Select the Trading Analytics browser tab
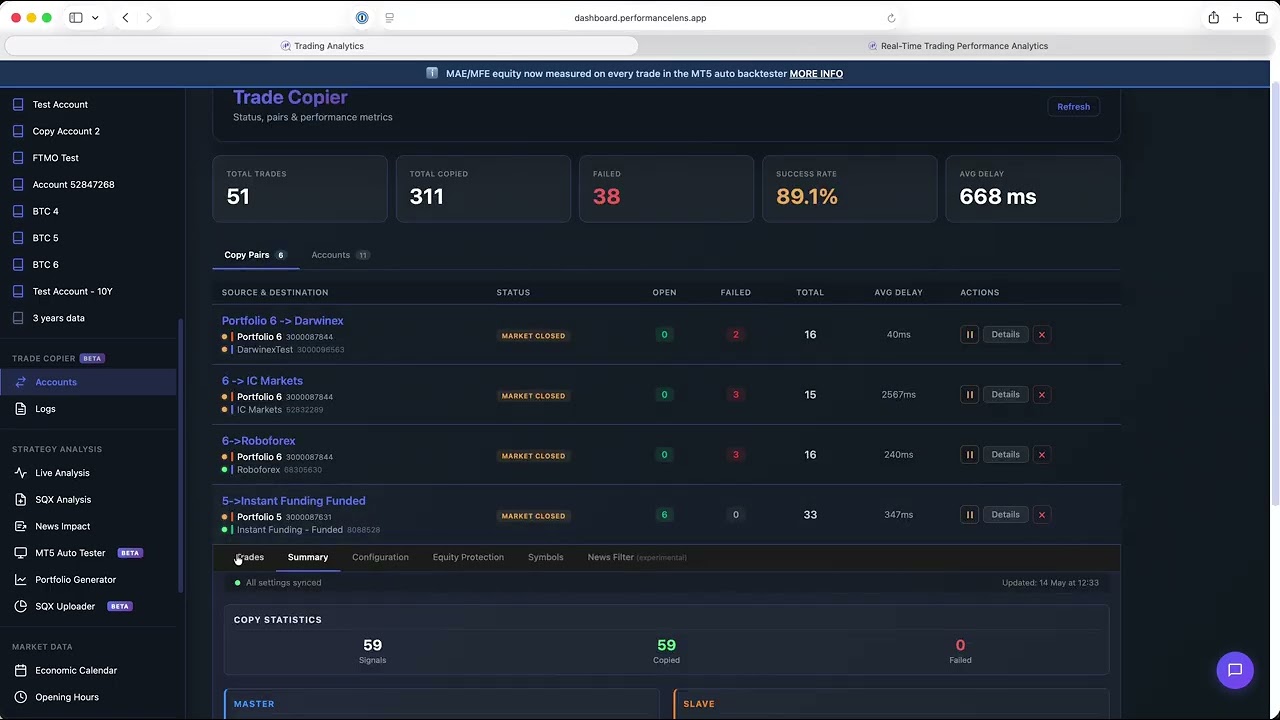 [321, 46]
